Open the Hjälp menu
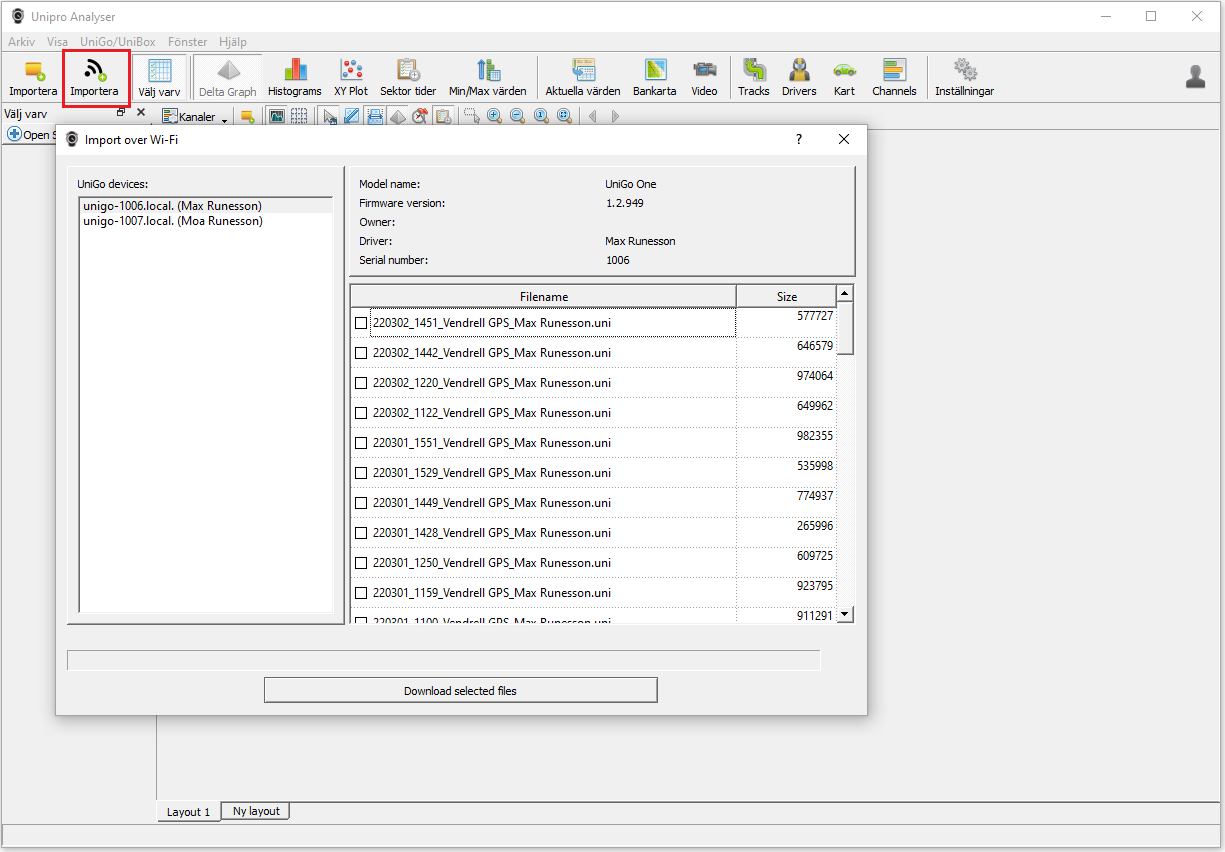This screenshot has height=852, width=1225. [232, 42]
